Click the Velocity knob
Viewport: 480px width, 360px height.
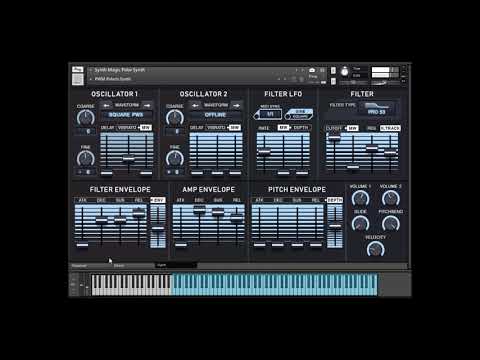click(x=376, y=249)
